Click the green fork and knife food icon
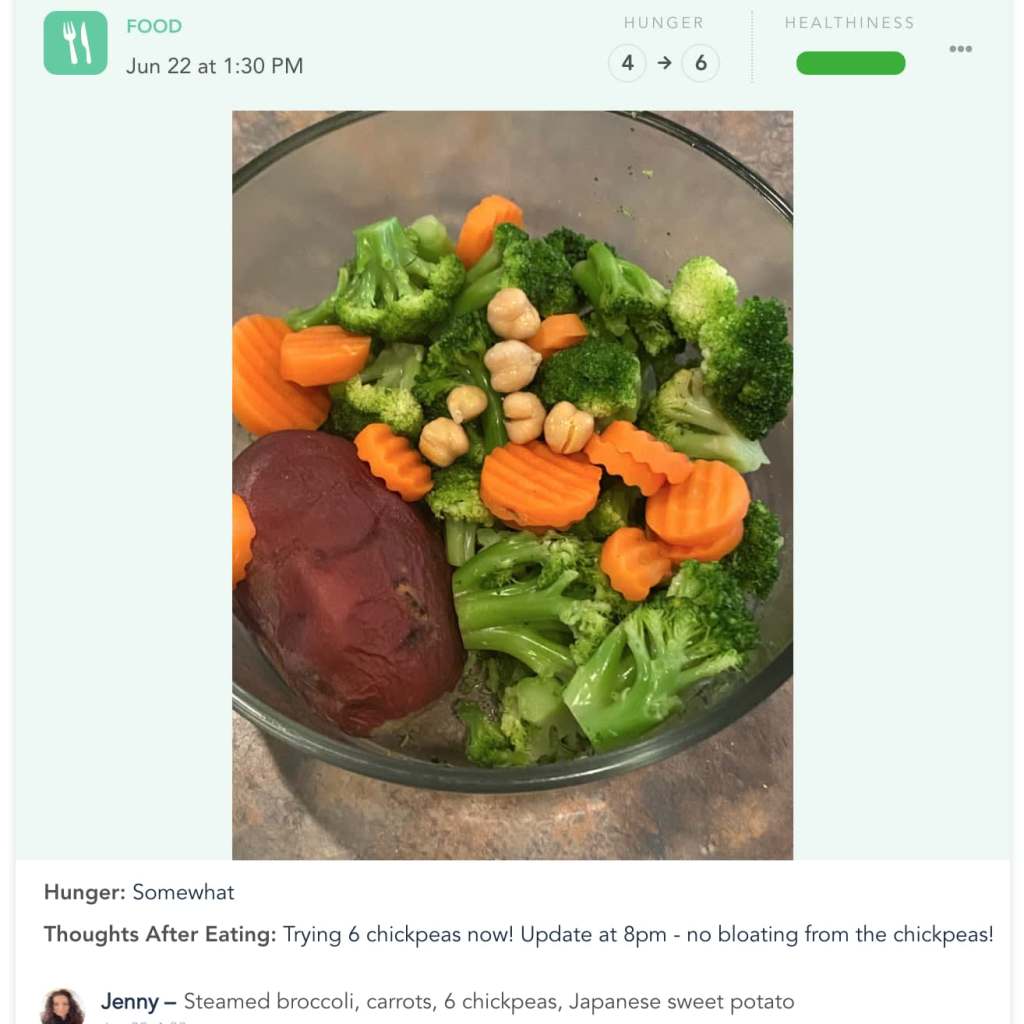 (x=75, y=43)
